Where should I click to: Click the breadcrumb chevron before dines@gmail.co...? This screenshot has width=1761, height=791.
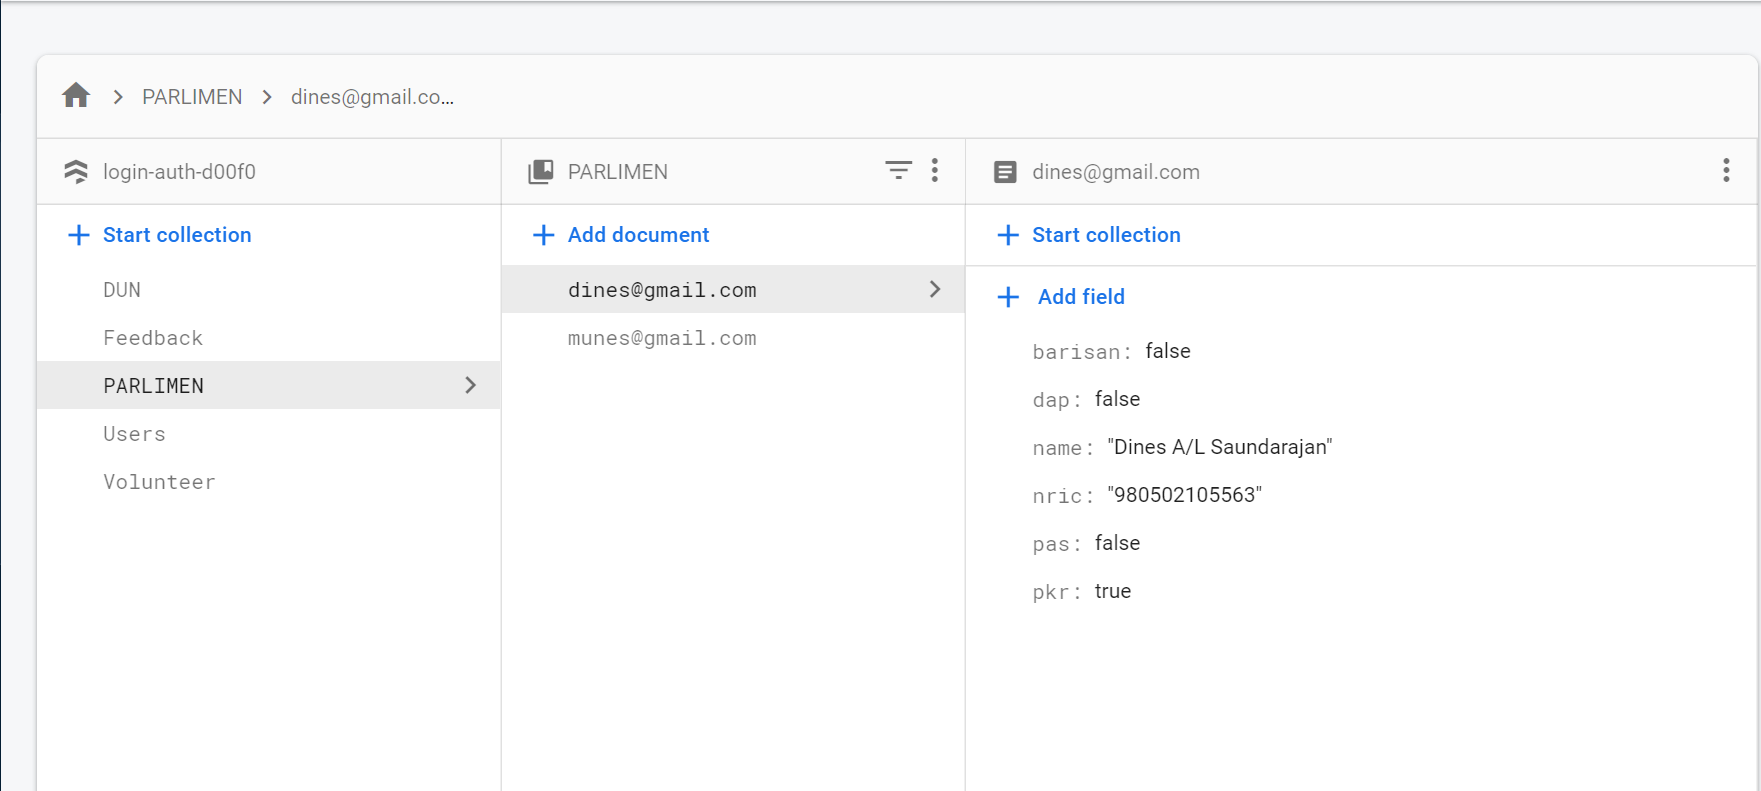pyautogui.click(x=267, y=97)
